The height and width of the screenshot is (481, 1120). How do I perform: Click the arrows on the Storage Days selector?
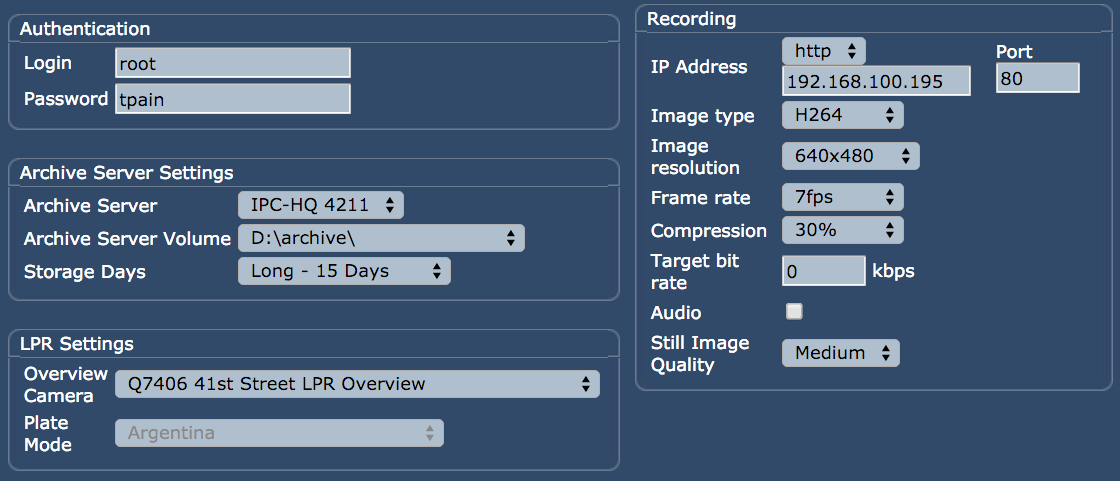[437, 271]
